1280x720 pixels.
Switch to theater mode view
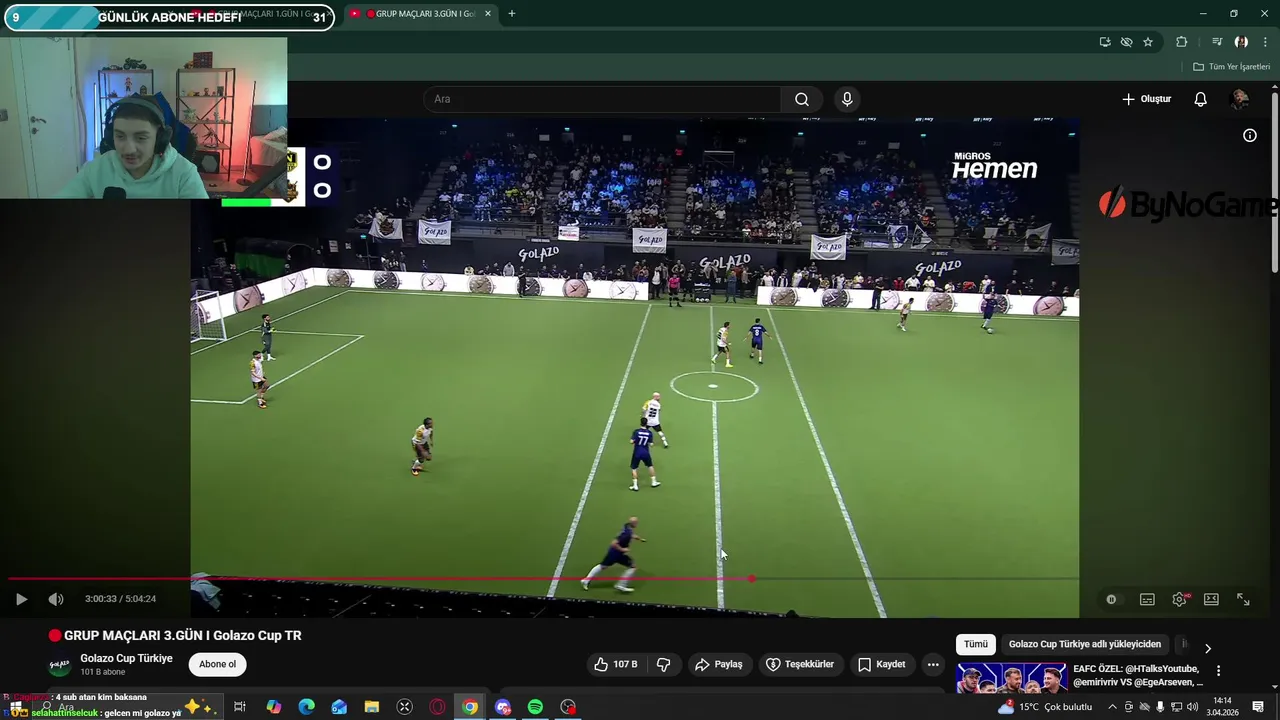(x=1211, y=599)
